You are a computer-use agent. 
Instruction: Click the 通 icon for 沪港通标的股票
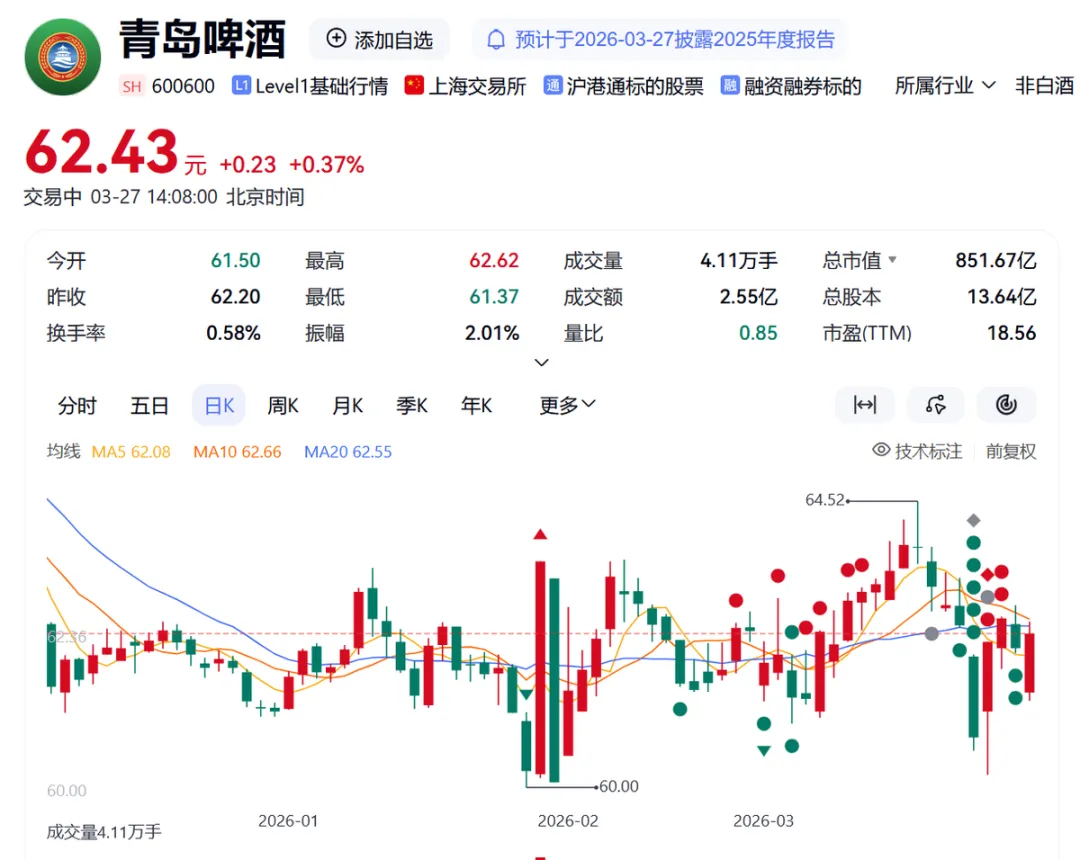(x=552, y=86)
